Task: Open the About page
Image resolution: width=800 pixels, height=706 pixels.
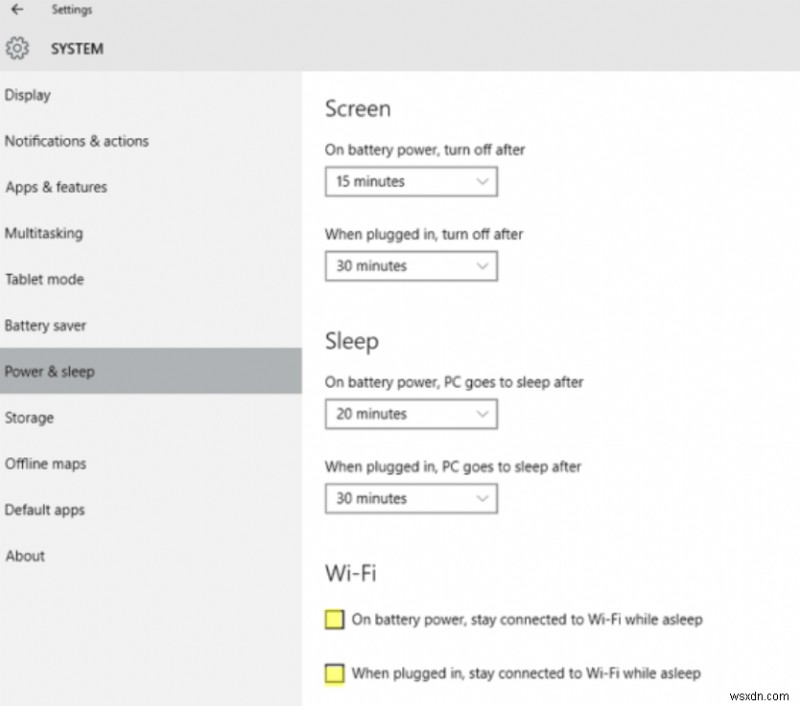Action: (x=25, y=555)
